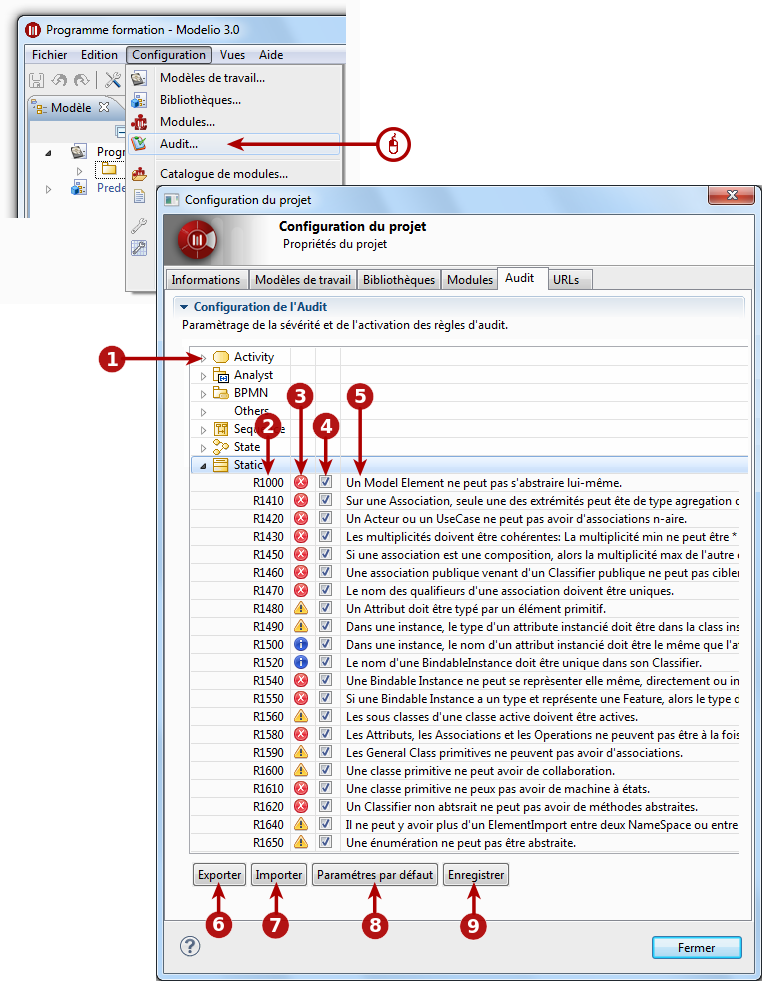The image size is (768, 986).
Task: Click the wrench and screwdriver toolbar icon
Action: 113,80
